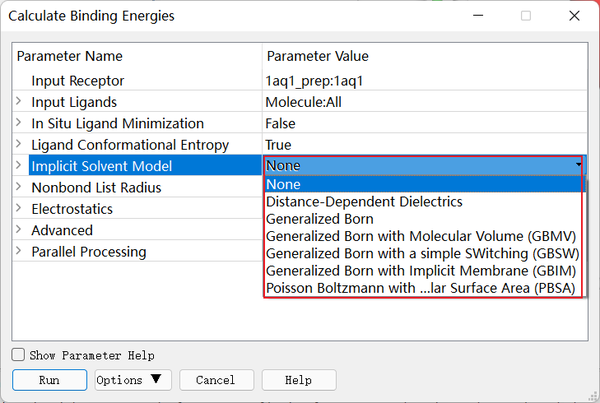Expand the Electrostatics parameter
600x403 pixels.
[x=19, y=209]
